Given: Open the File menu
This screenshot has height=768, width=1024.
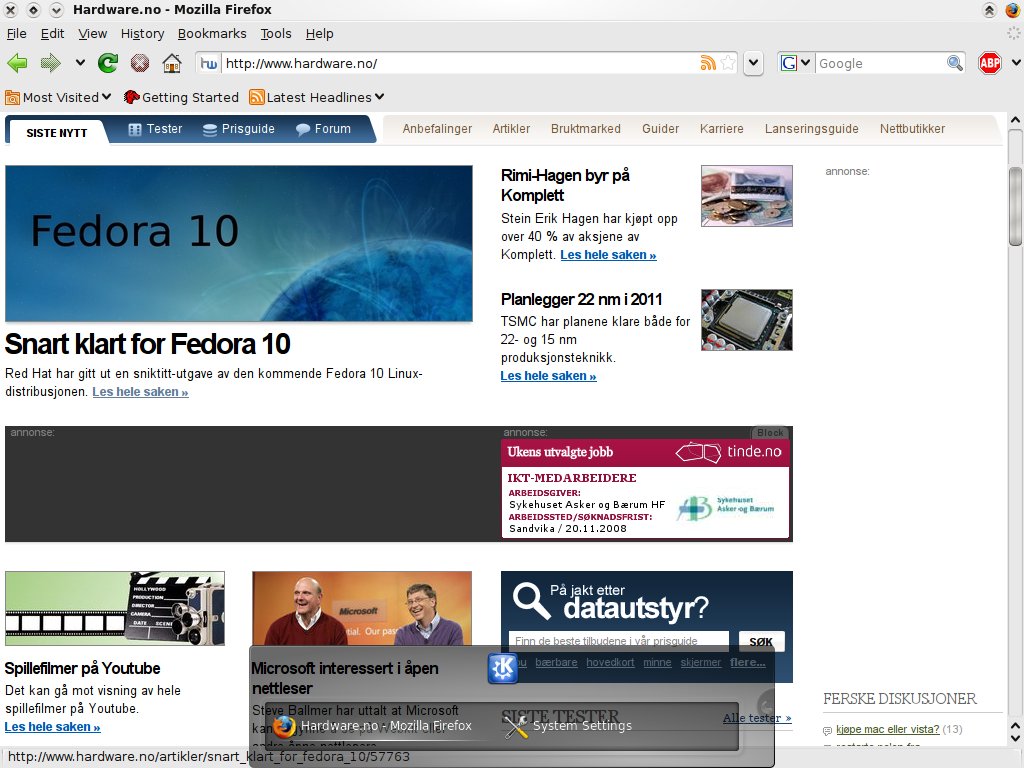Looking at the screenshot, I should click(x=16, y=33).
